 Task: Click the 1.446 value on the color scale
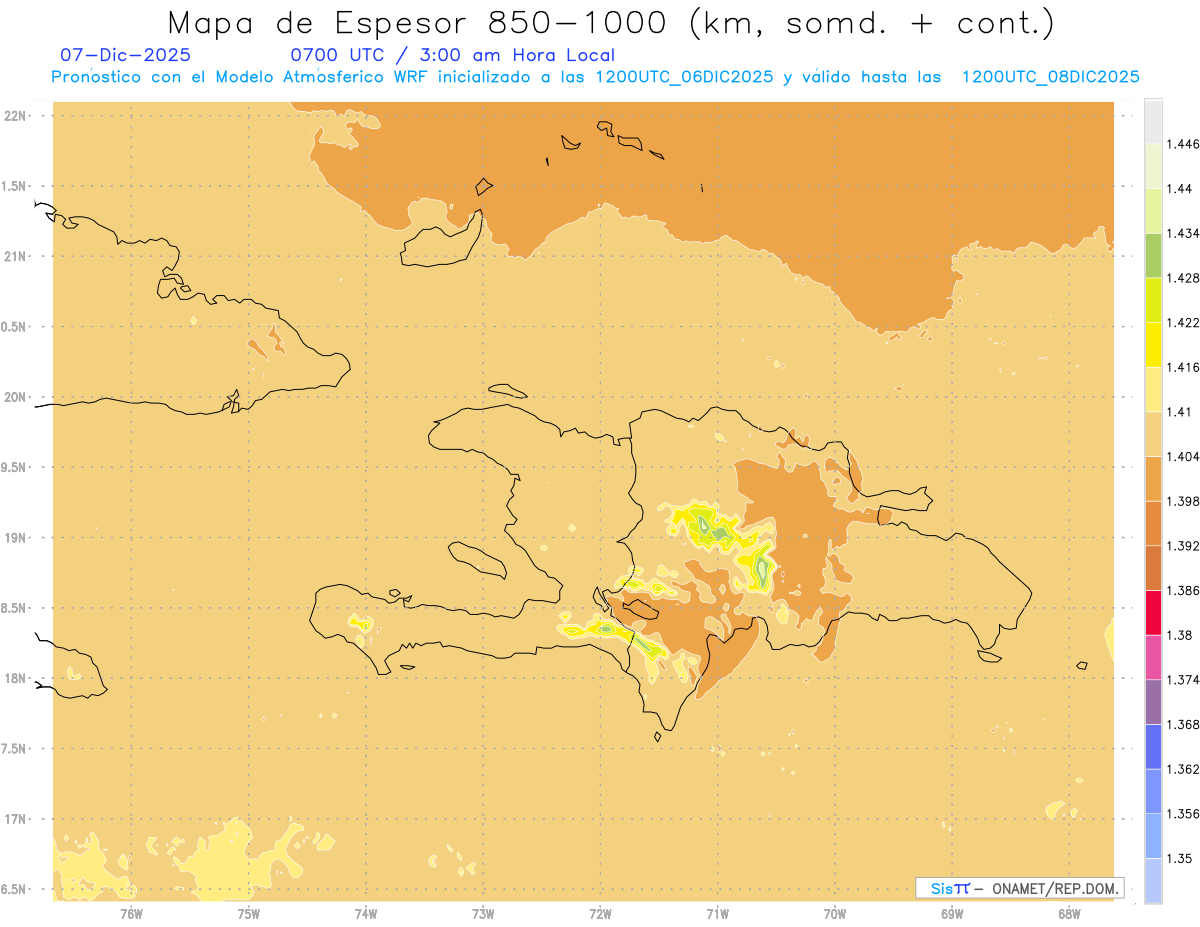pyautogui.click(x=1185, y=144)
